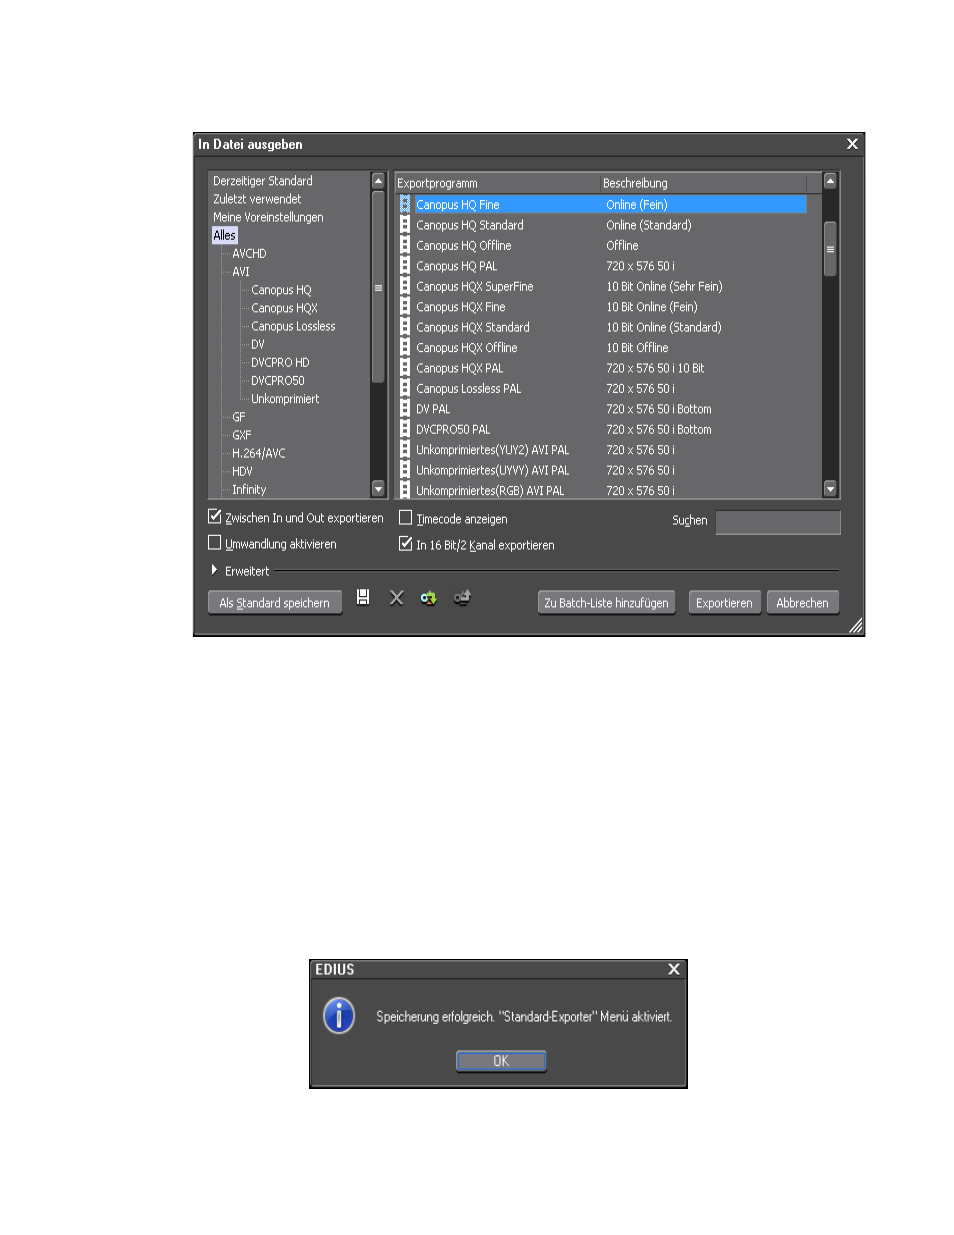Select Zuletzt verwendet in the category list
954x1235 pixels.
click(257, 199)
